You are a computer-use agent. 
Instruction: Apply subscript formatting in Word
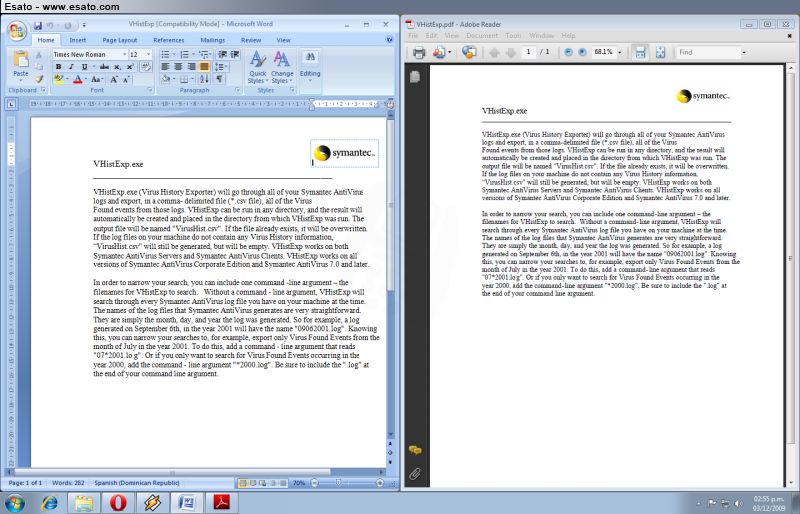(x=117, y=67)
